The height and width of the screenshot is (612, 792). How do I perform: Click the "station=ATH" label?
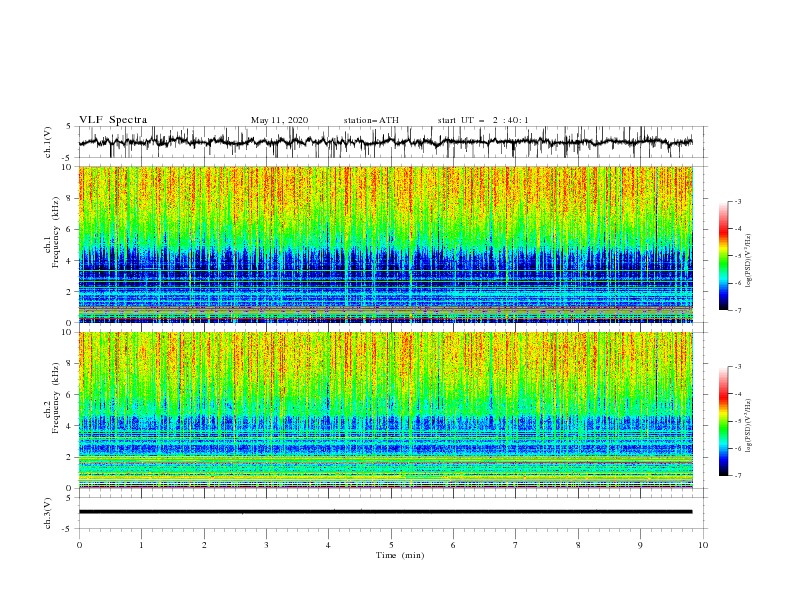point(371,120)
